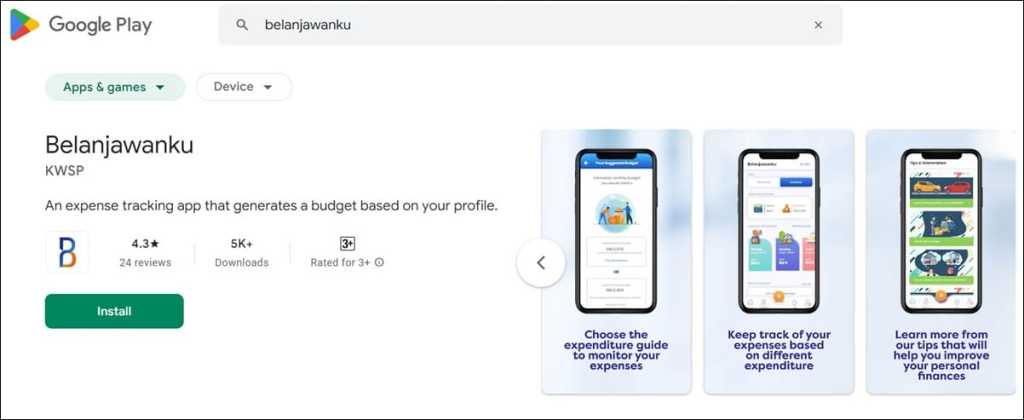
Task: Open the Device filter dropdown
Action: coord(244,87)
